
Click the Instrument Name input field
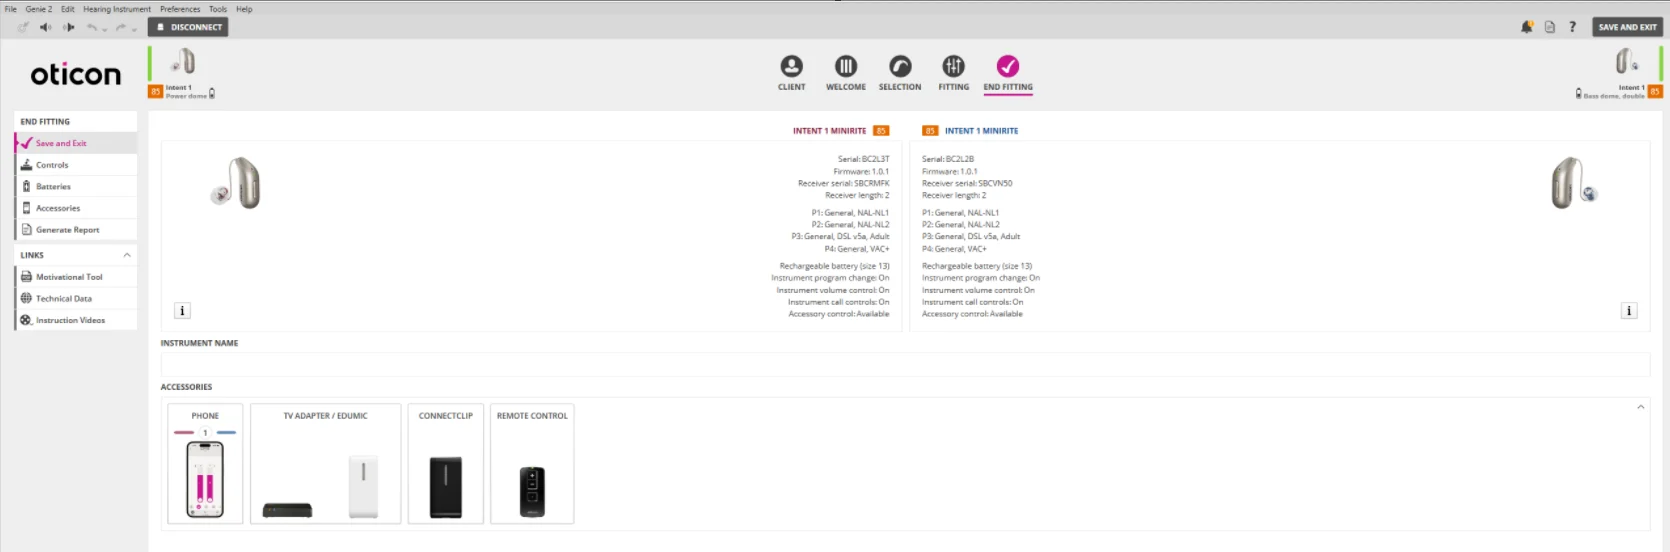(x=905, y=364)
